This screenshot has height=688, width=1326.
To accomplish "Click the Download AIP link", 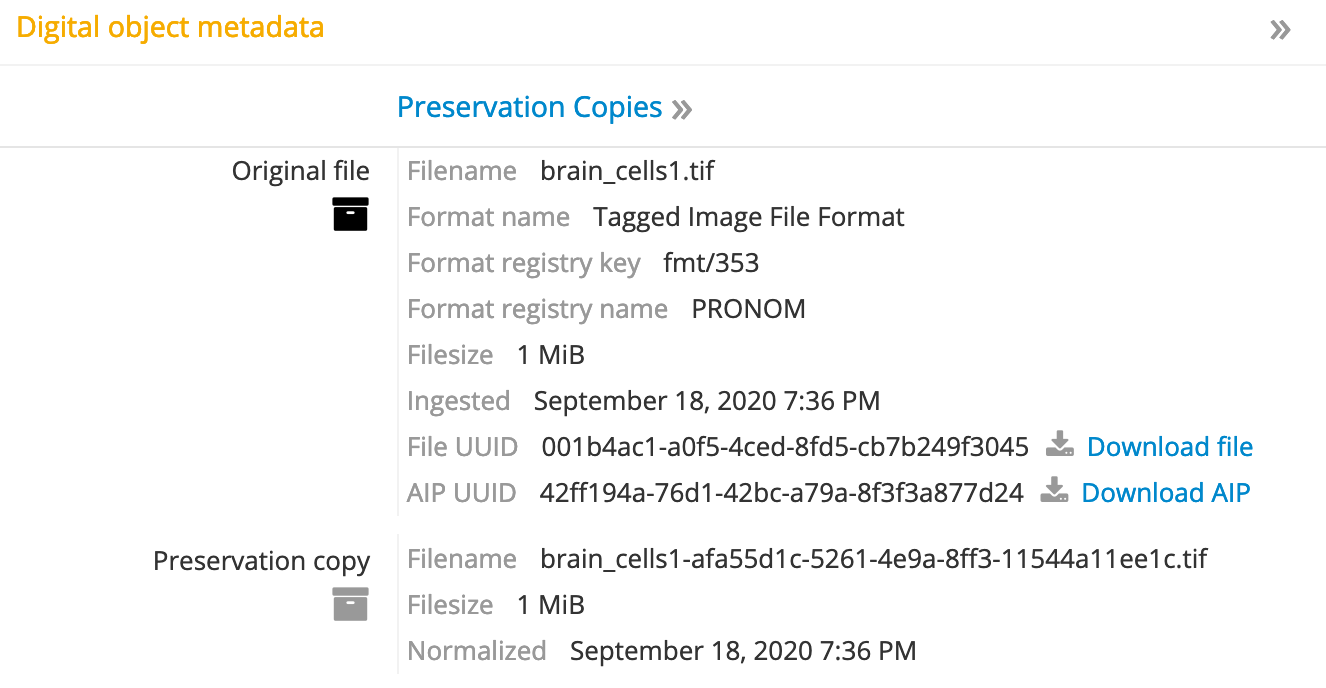I will (1165, 492).
